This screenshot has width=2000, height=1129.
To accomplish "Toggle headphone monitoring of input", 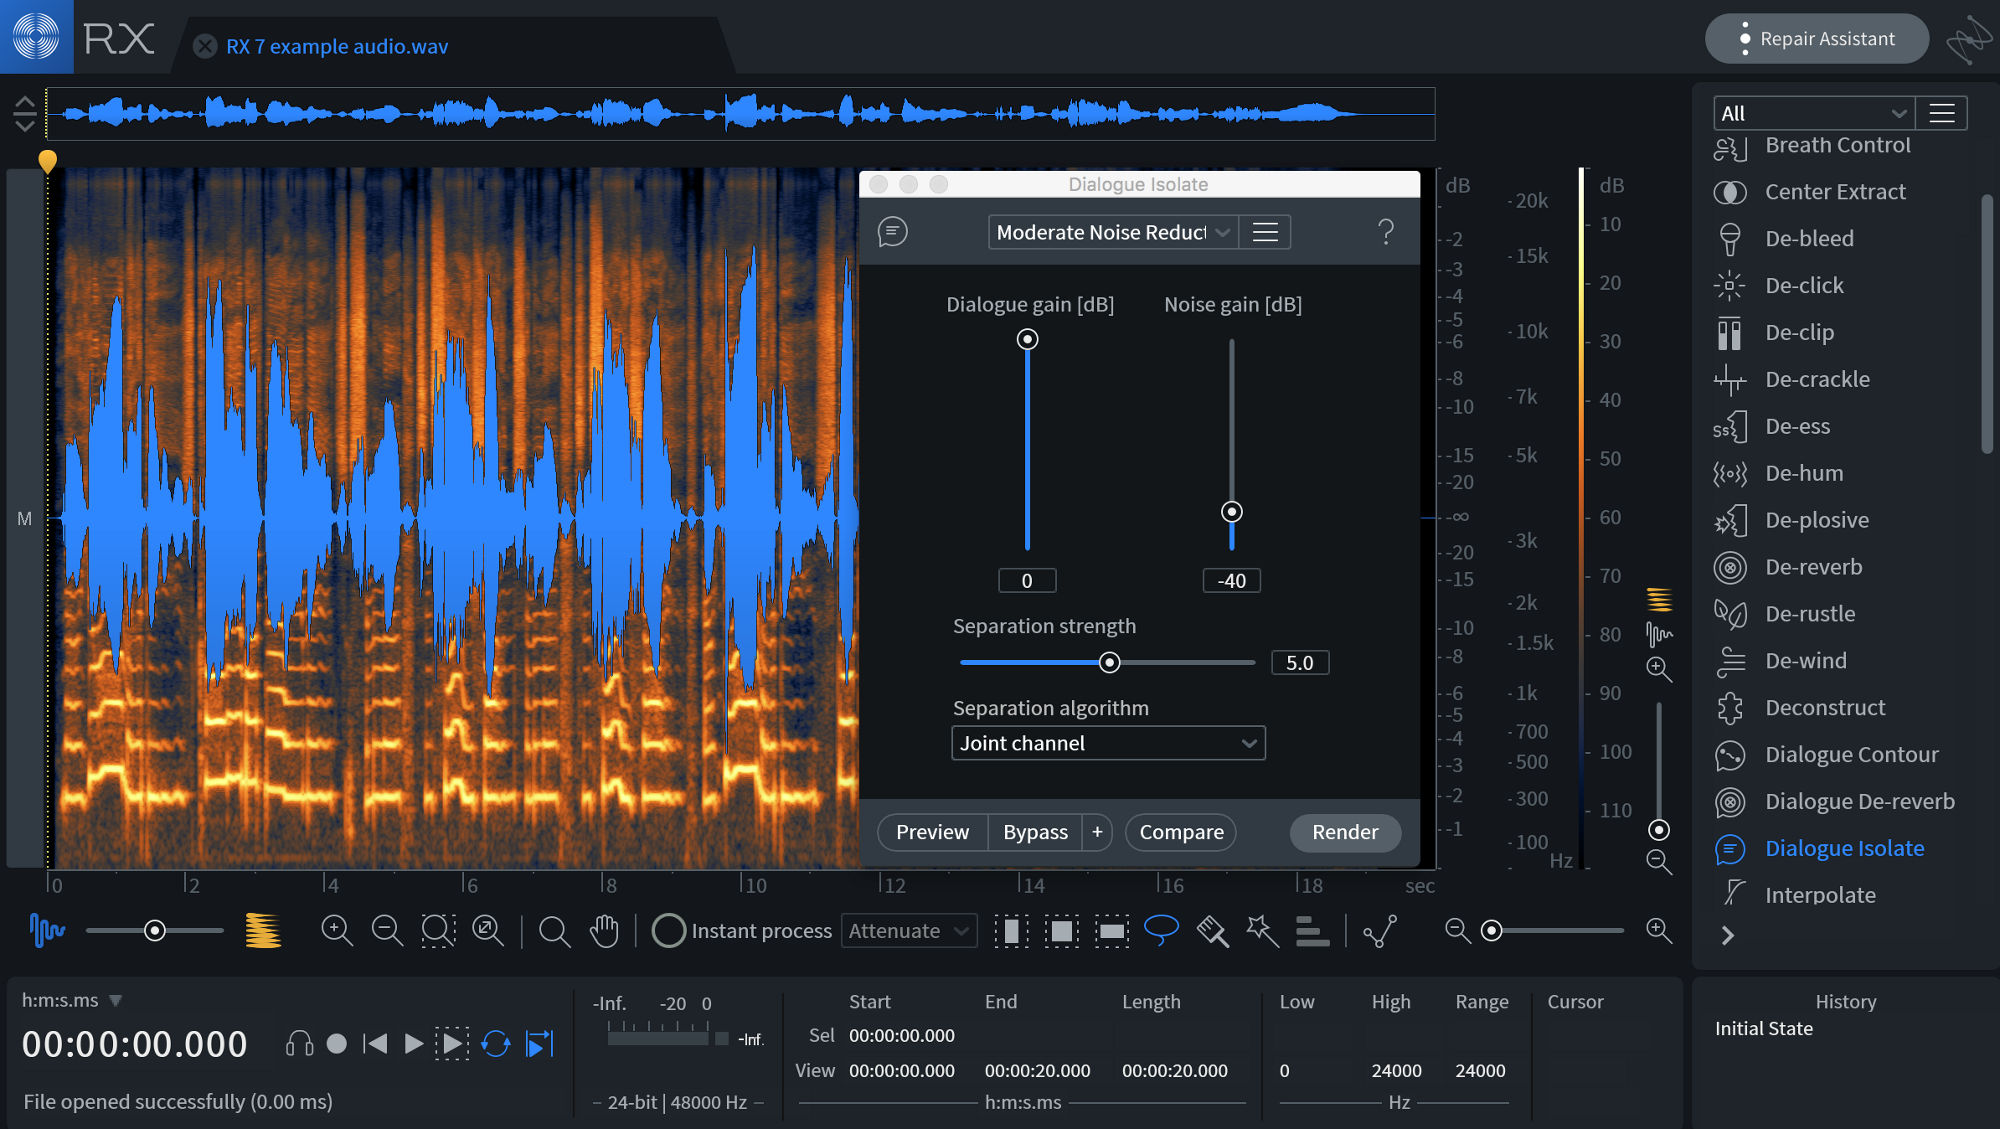I will [x=299, y=1045].
